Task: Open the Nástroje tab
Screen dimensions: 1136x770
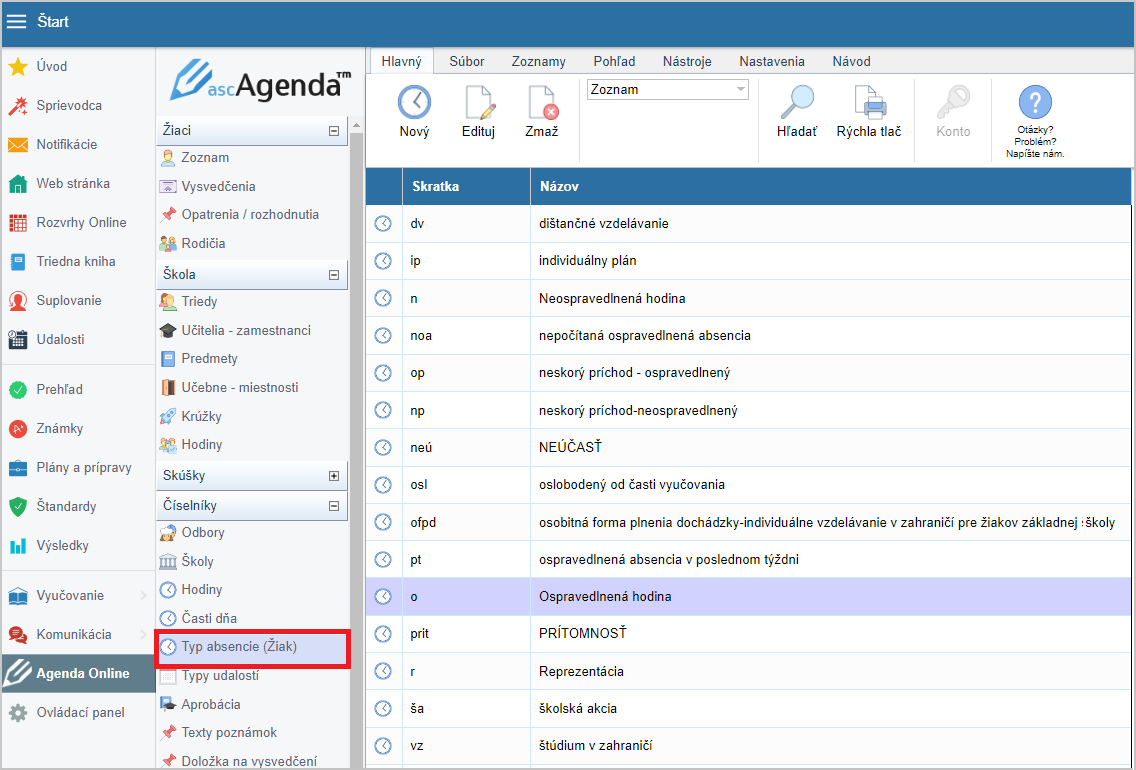Action: coord(687,62)
